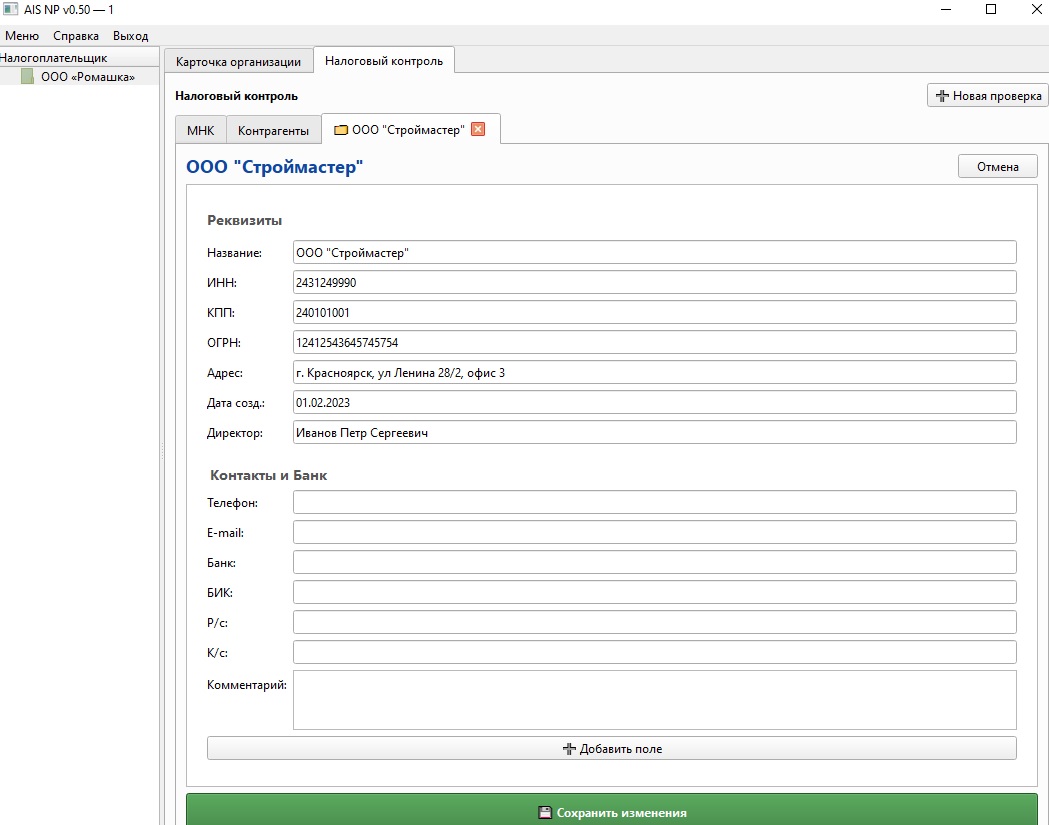Focus the Р/с input field
This screenshot has height=825, width=1049.
click(x=654, y=622)
